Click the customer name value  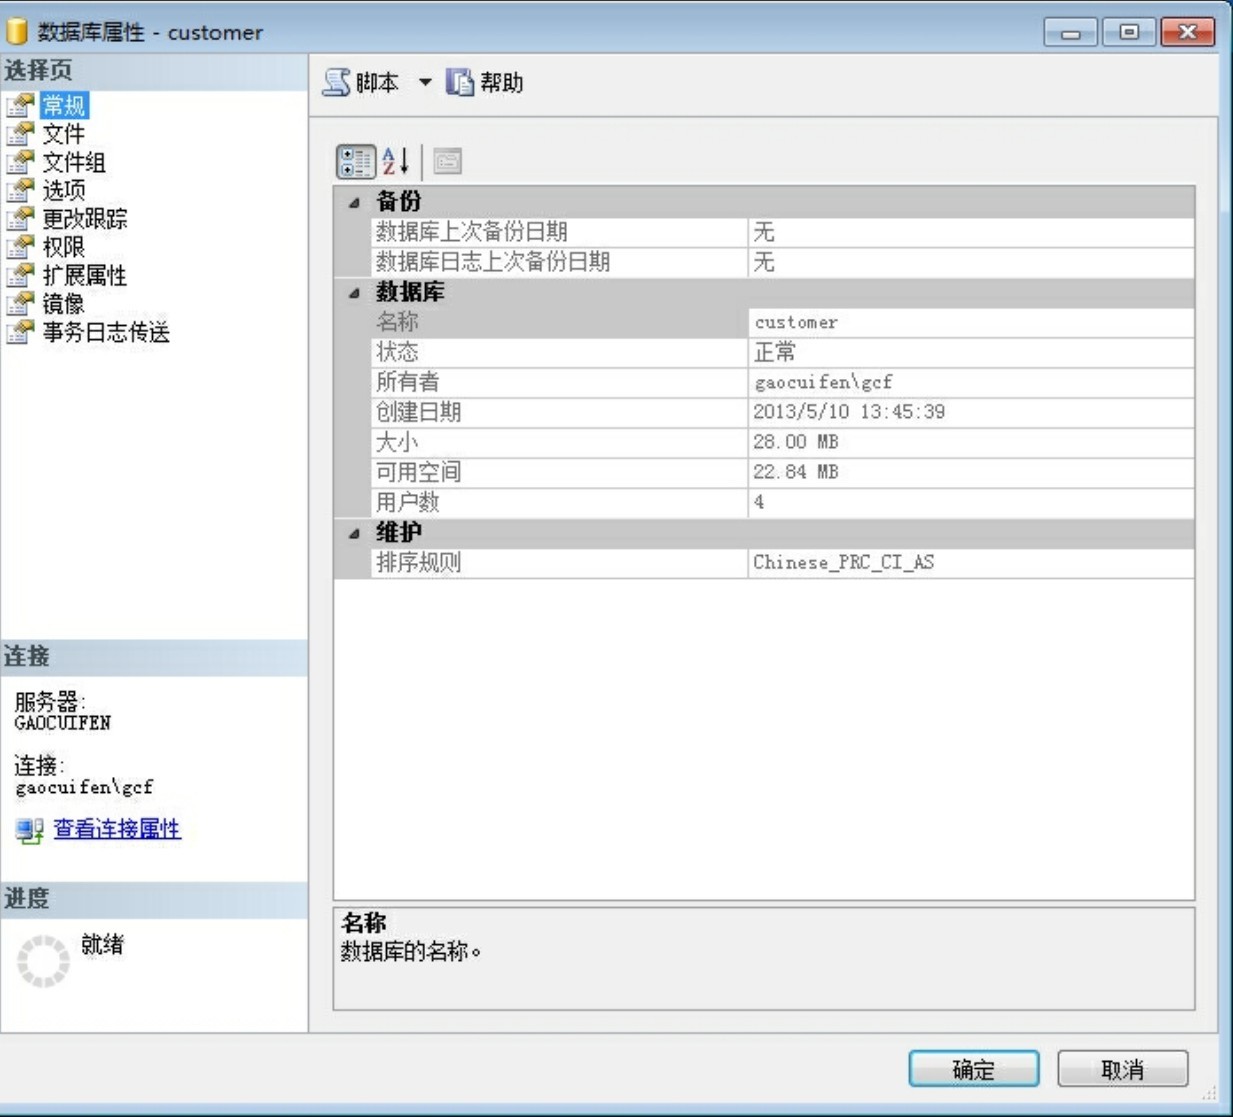(x=796, y=322)
